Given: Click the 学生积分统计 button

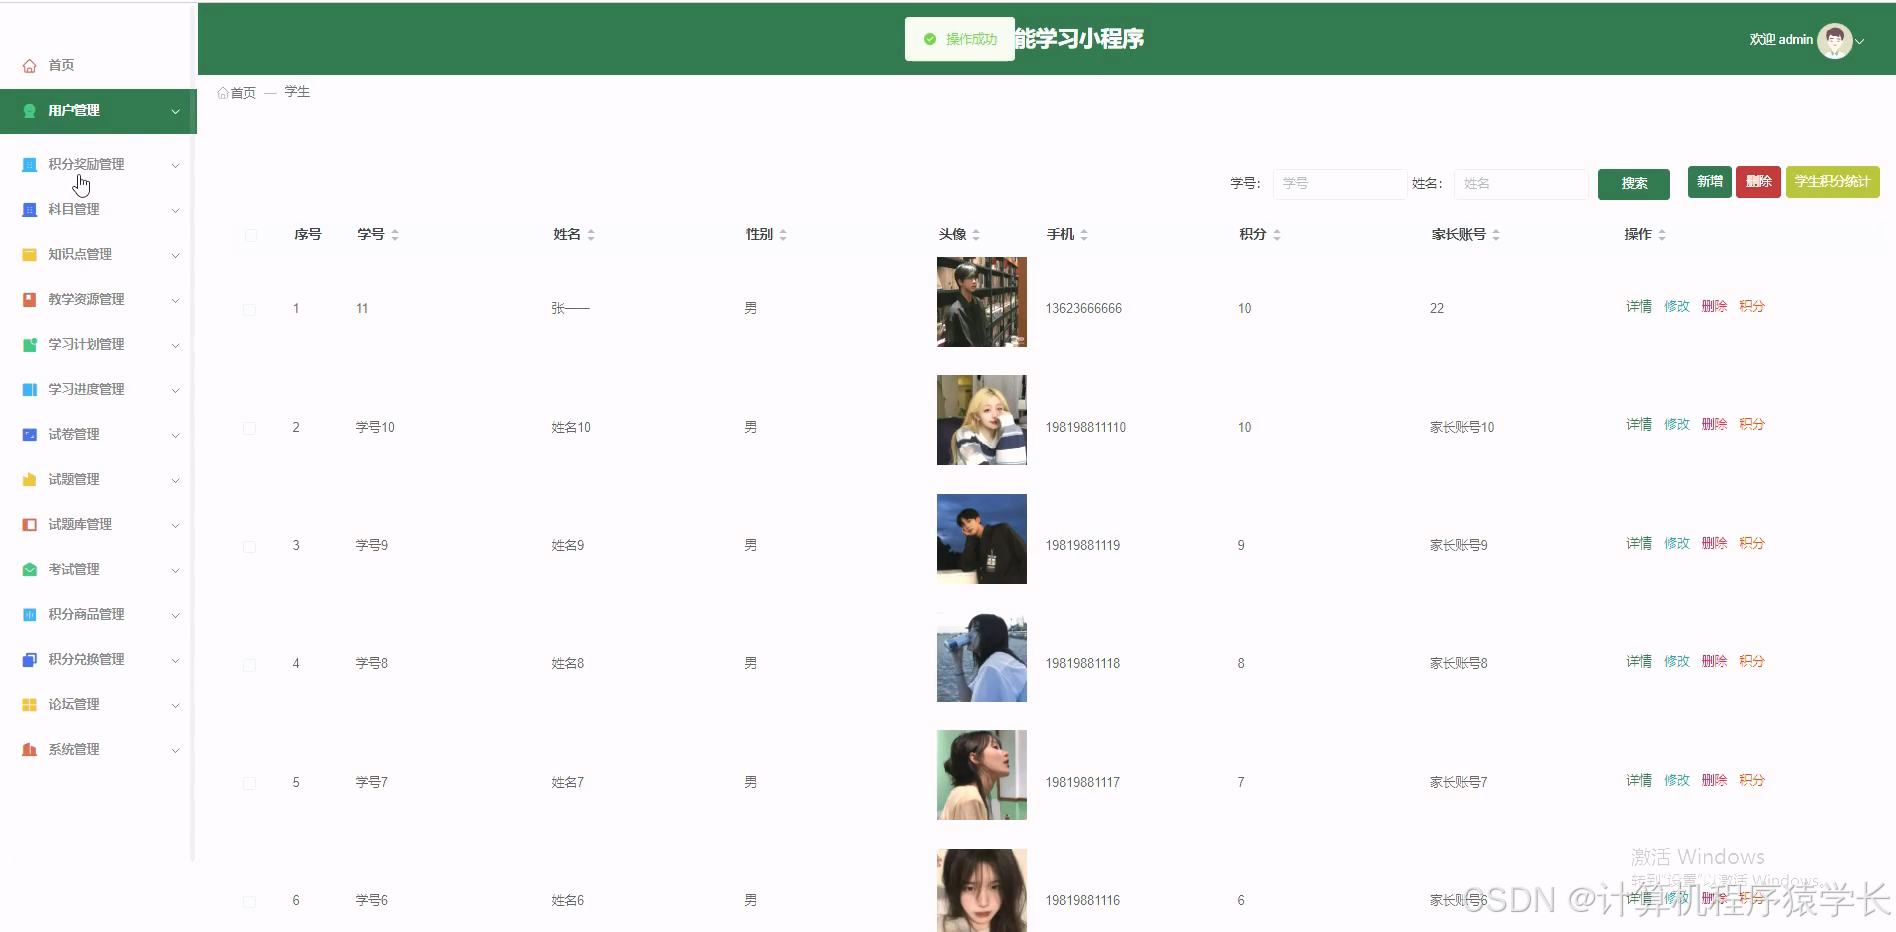Looking at the screenshot, I should (x=1832, y=182).
